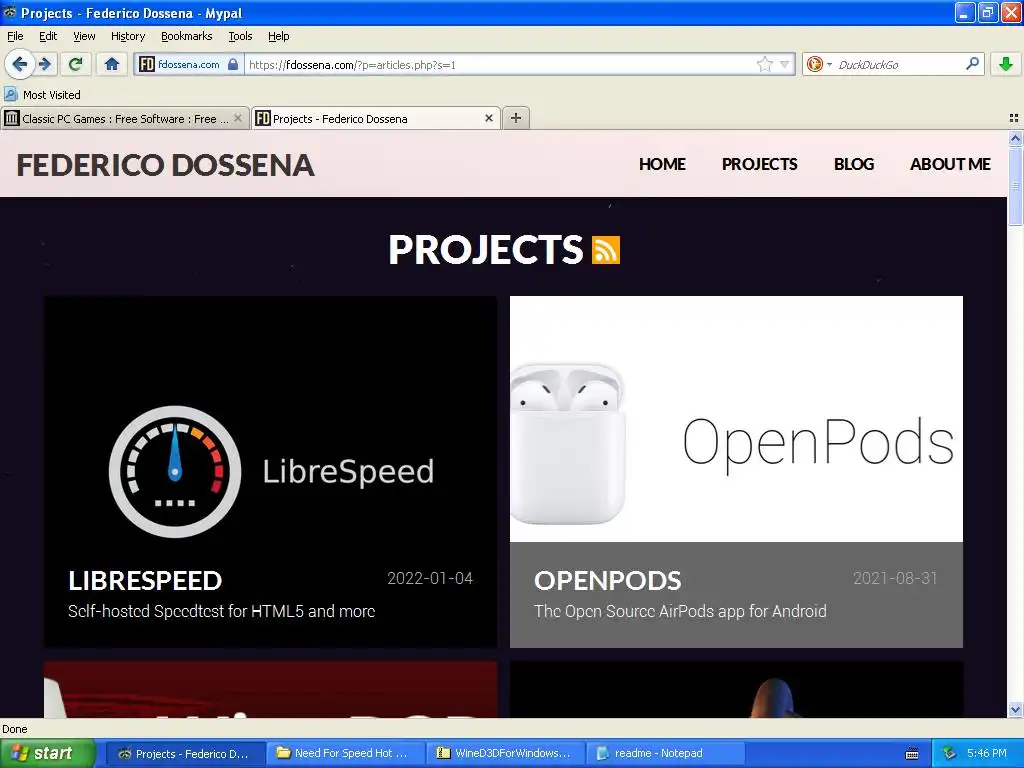This screenshot has width=1024, height=768.
Task: Open the OpenPods project card image
Action: tap(736, 419)
